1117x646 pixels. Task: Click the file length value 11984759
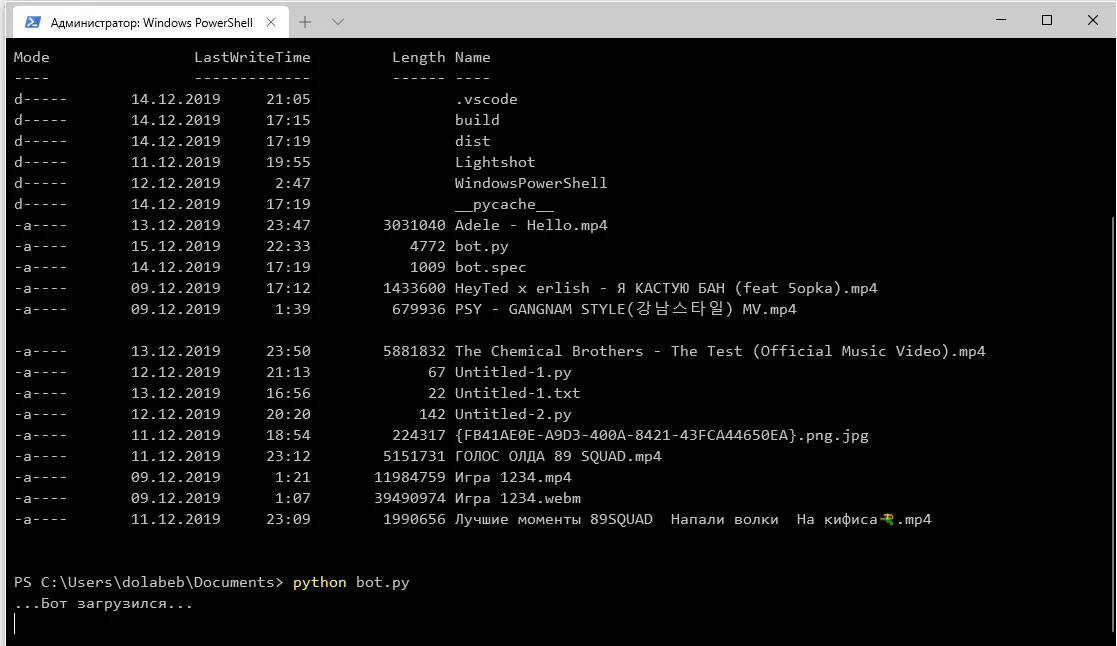coord(410,477)
